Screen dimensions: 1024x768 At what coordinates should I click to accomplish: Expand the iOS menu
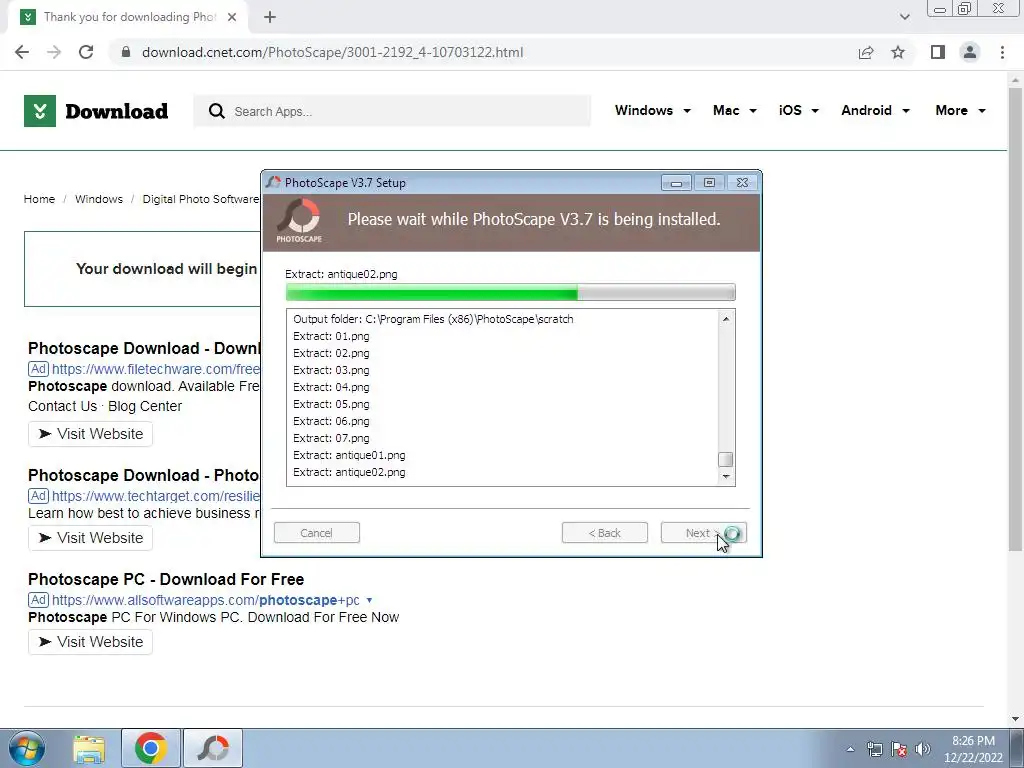799,110
